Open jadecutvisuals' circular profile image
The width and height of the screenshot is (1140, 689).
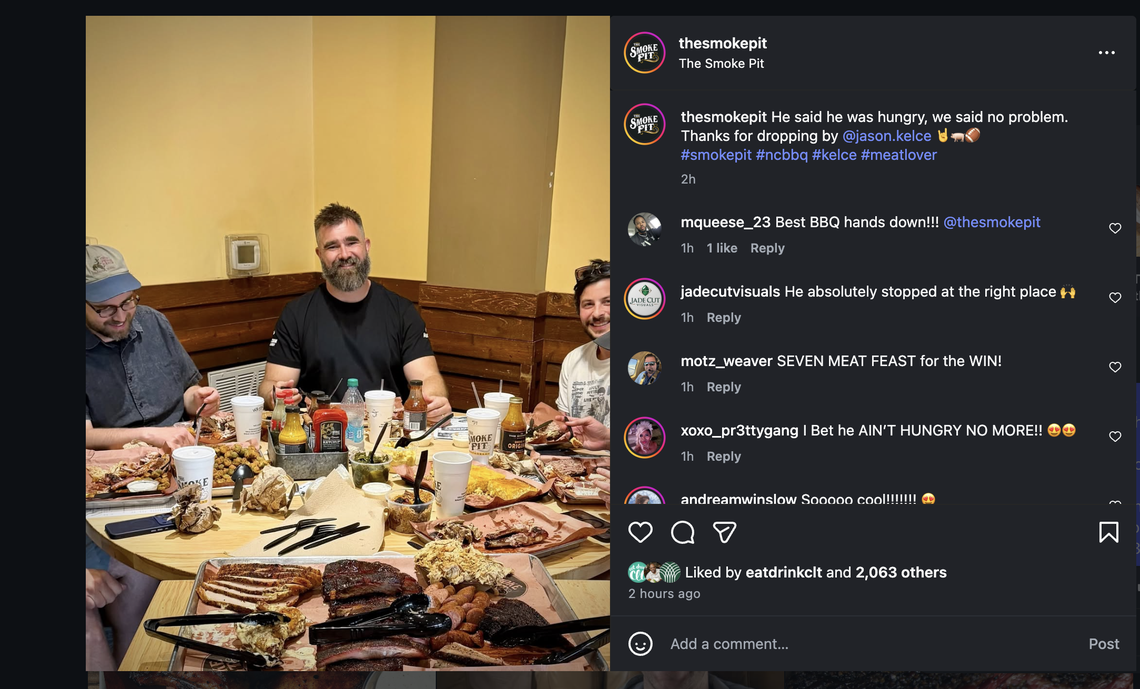pos(645,297)
